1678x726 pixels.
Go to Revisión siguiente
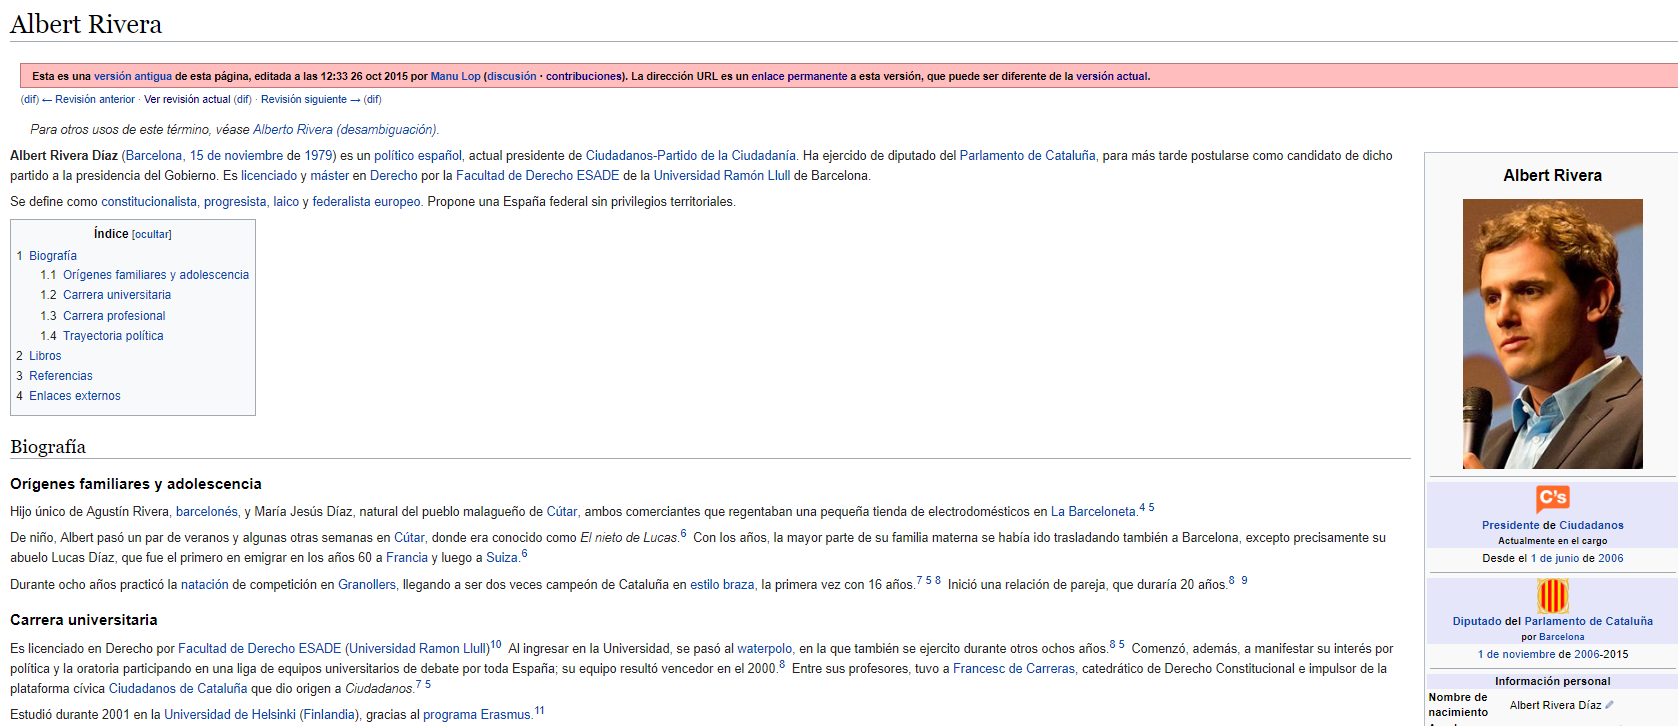click(304, 100)
